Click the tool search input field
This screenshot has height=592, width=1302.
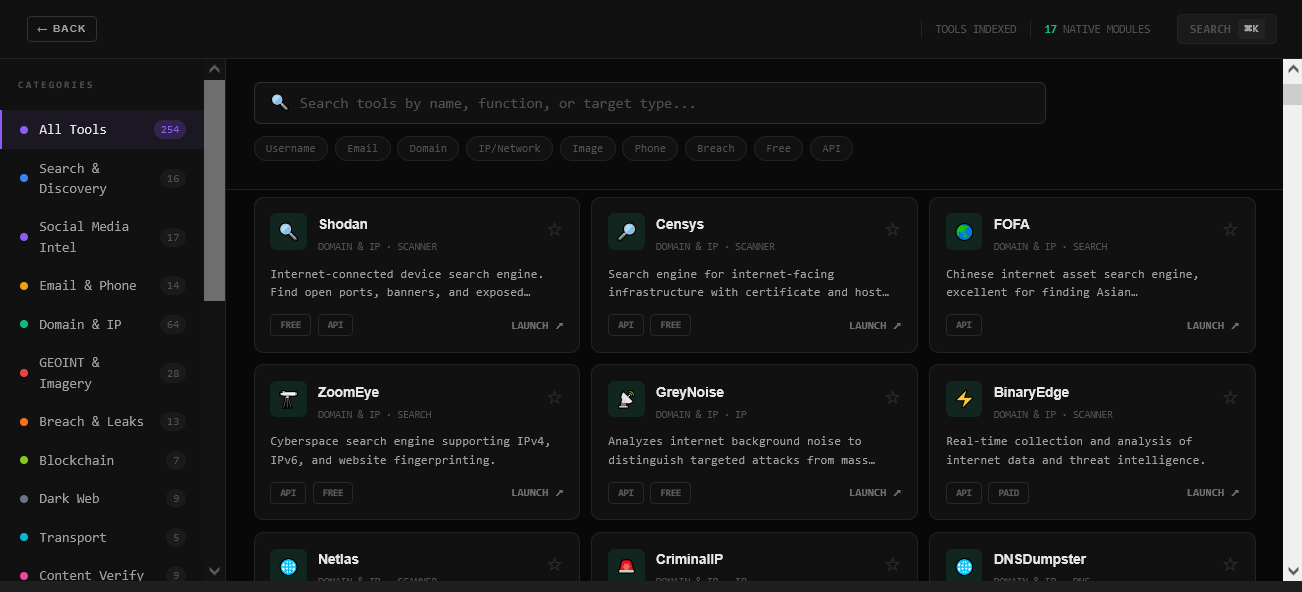coord(650,103)
